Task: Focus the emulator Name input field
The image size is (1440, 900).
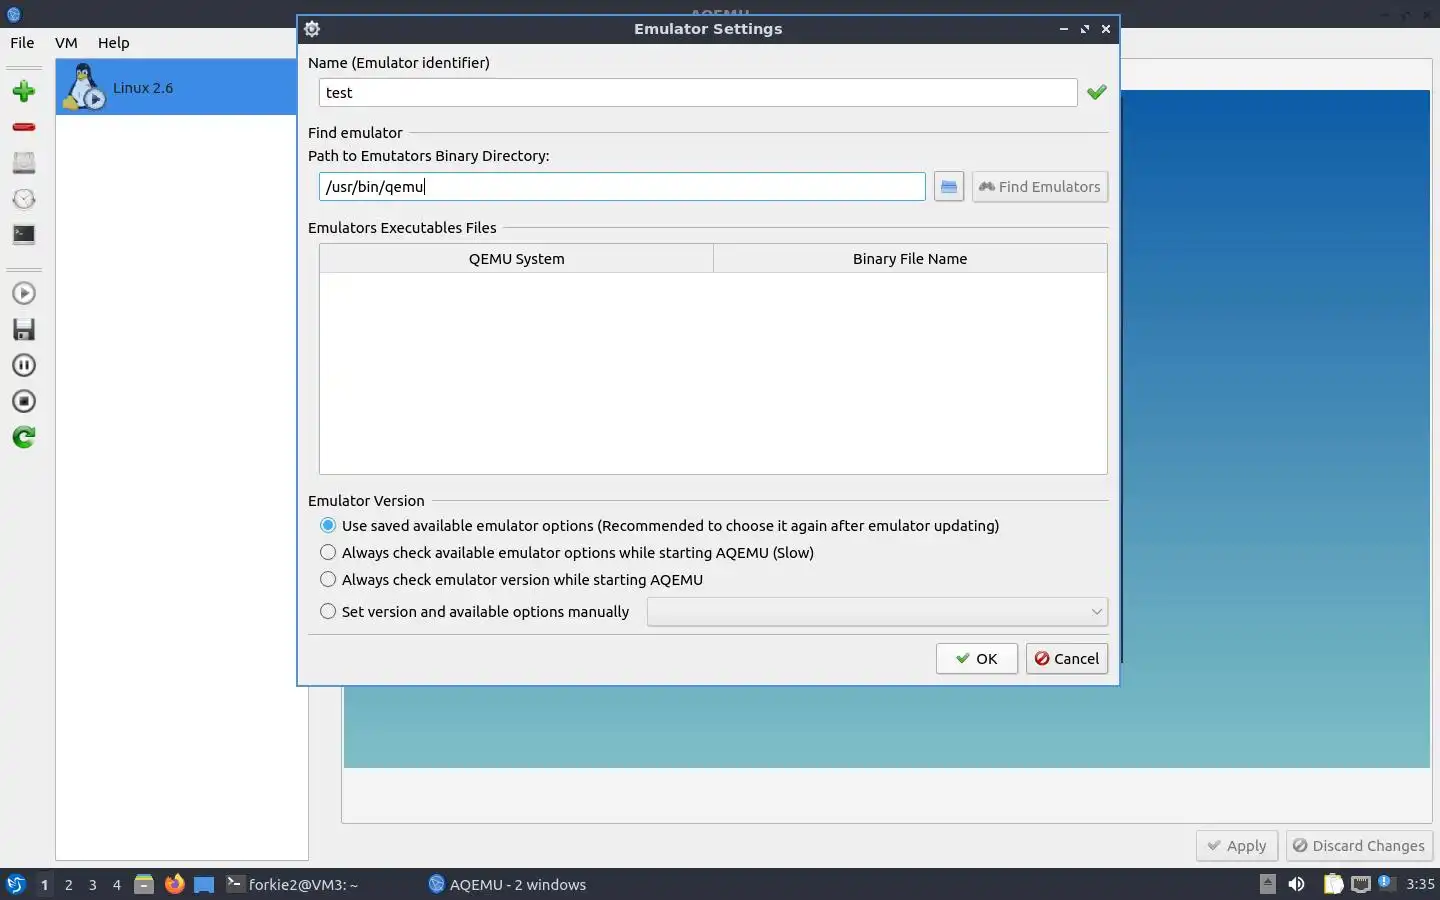Action: coord(698,92)
